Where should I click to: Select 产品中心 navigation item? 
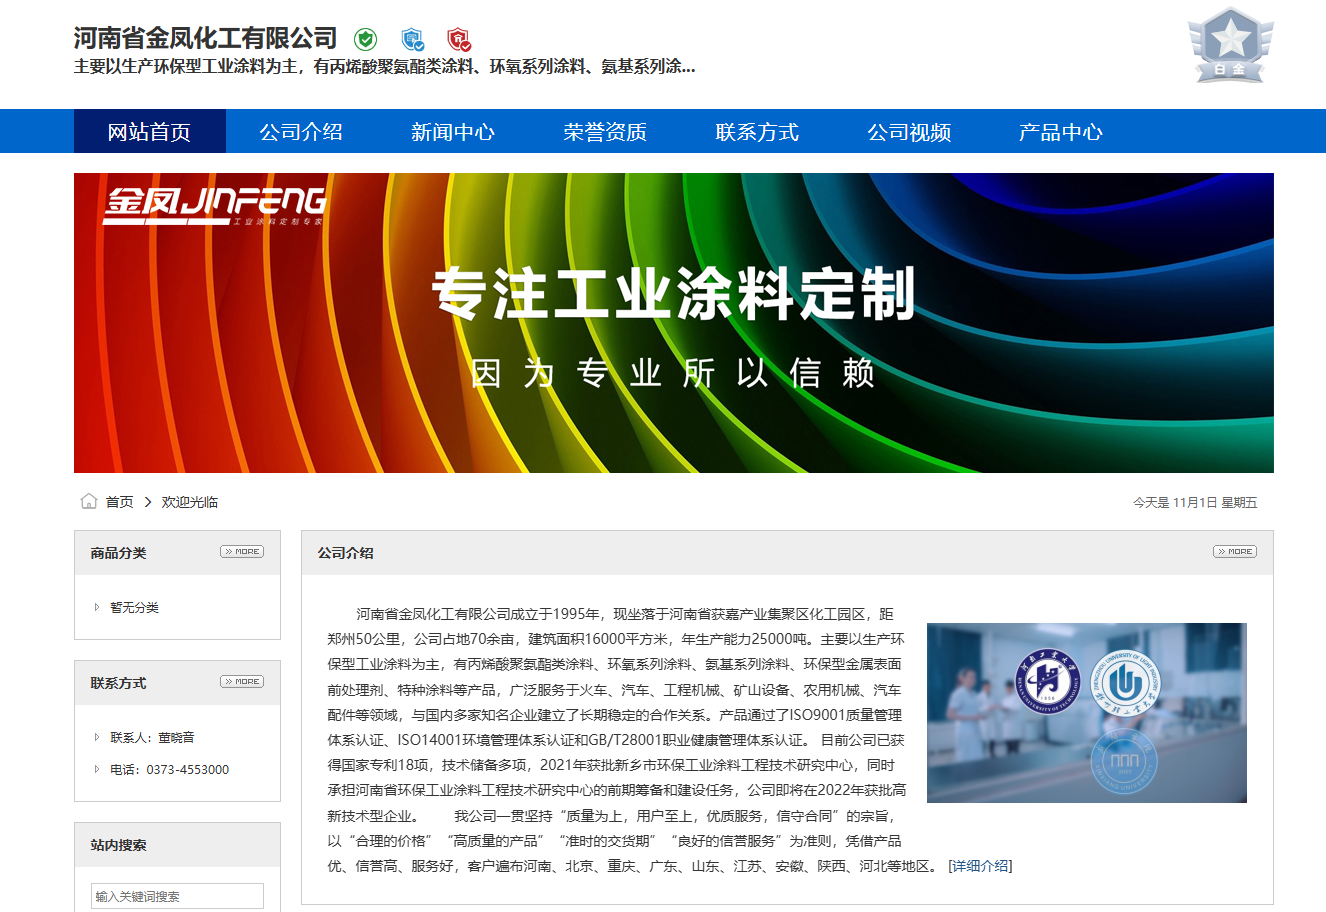(x=1060, y=132)
